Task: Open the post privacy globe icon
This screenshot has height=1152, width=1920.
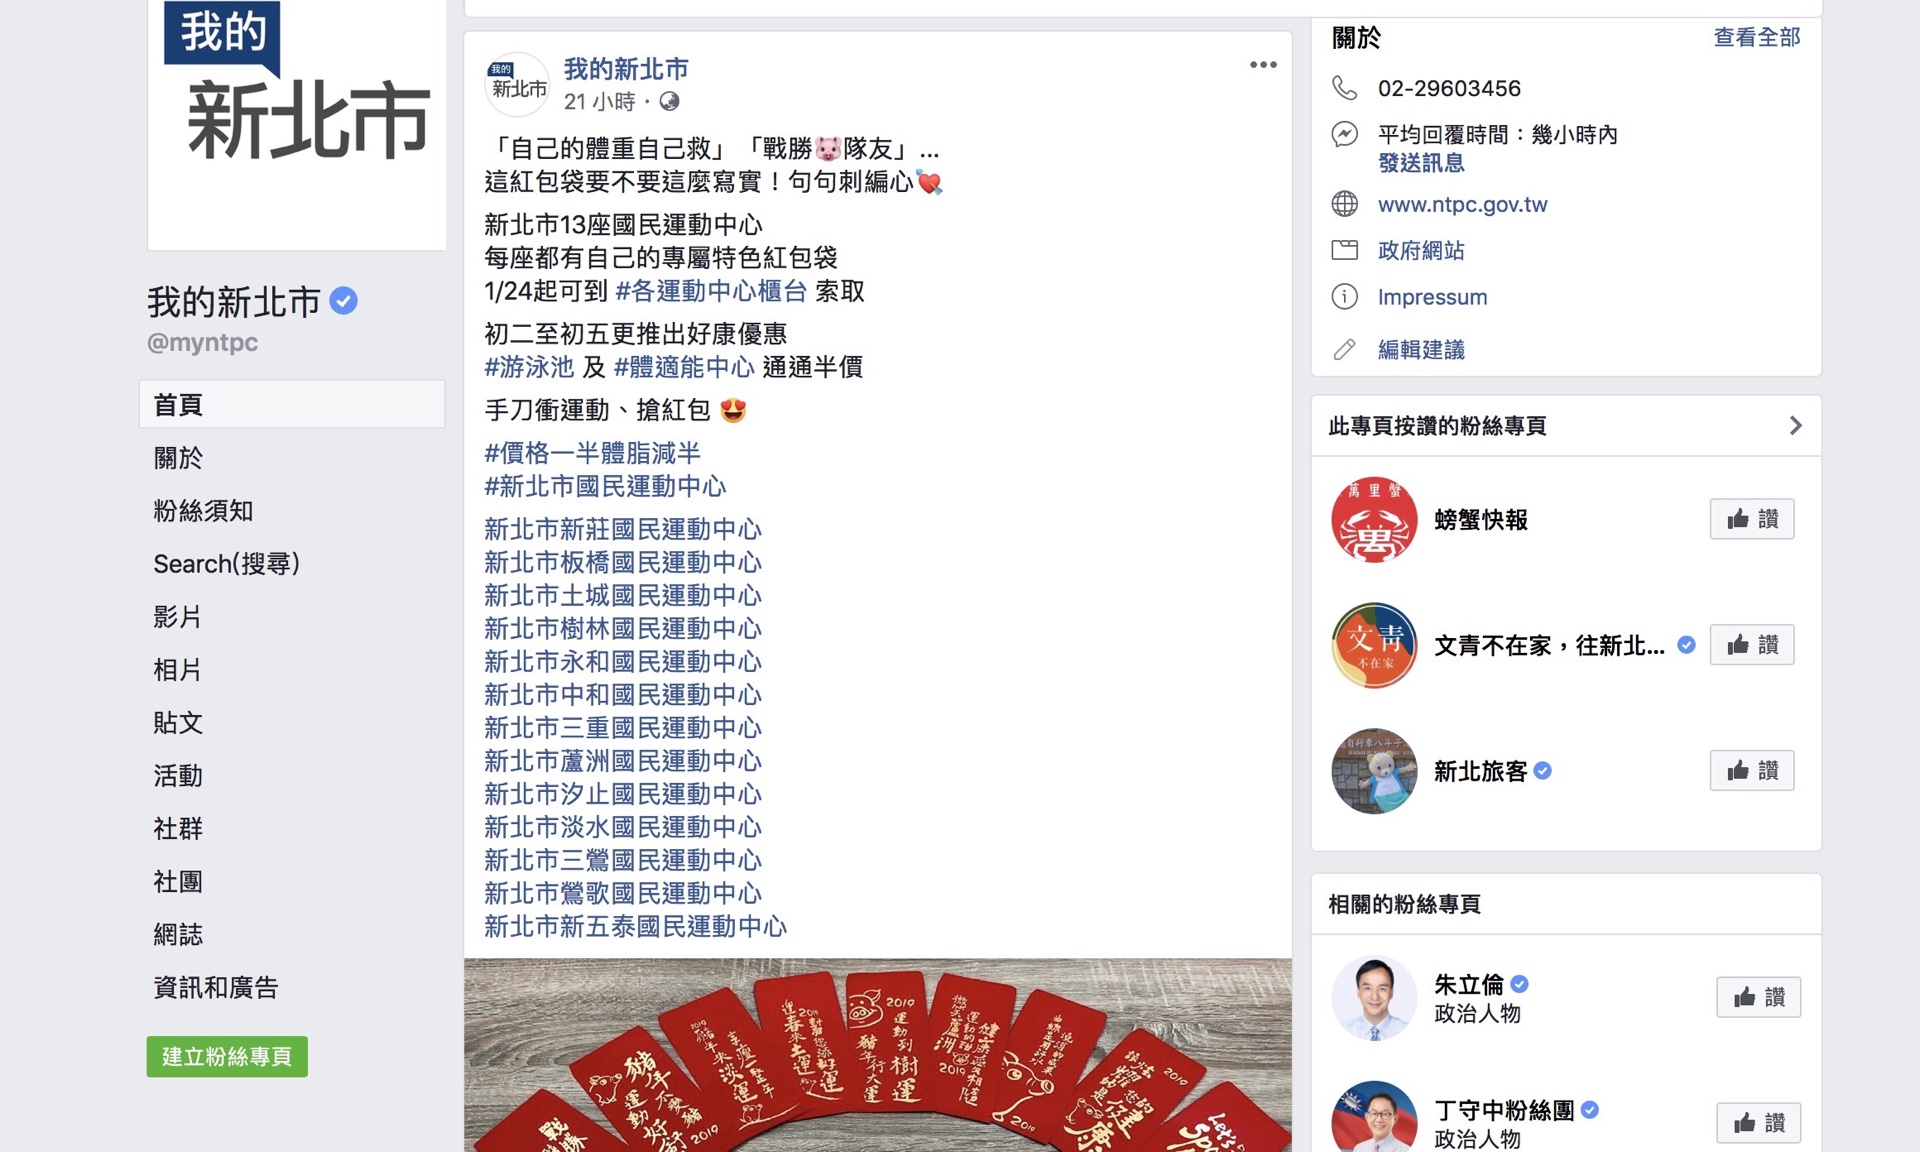Action: tap(669, 101)
